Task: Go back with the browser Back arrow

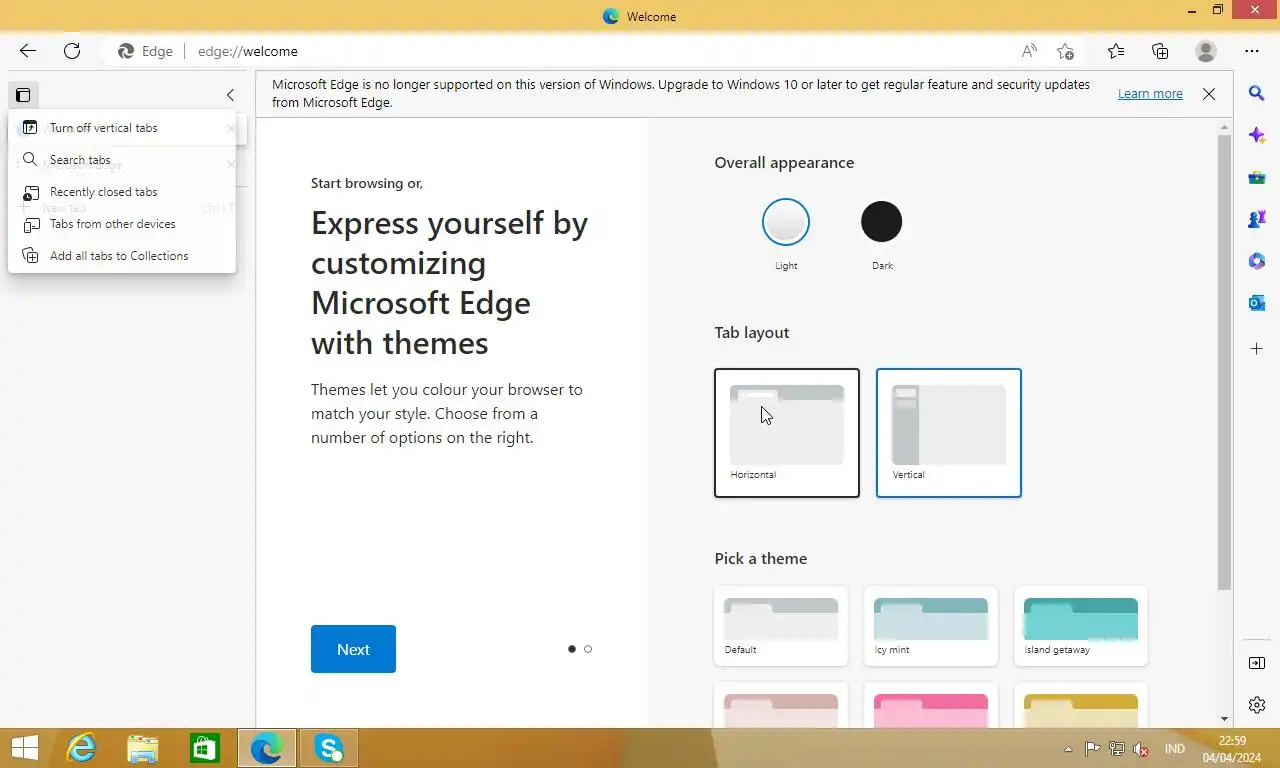Action: click(x=28, y=51)
